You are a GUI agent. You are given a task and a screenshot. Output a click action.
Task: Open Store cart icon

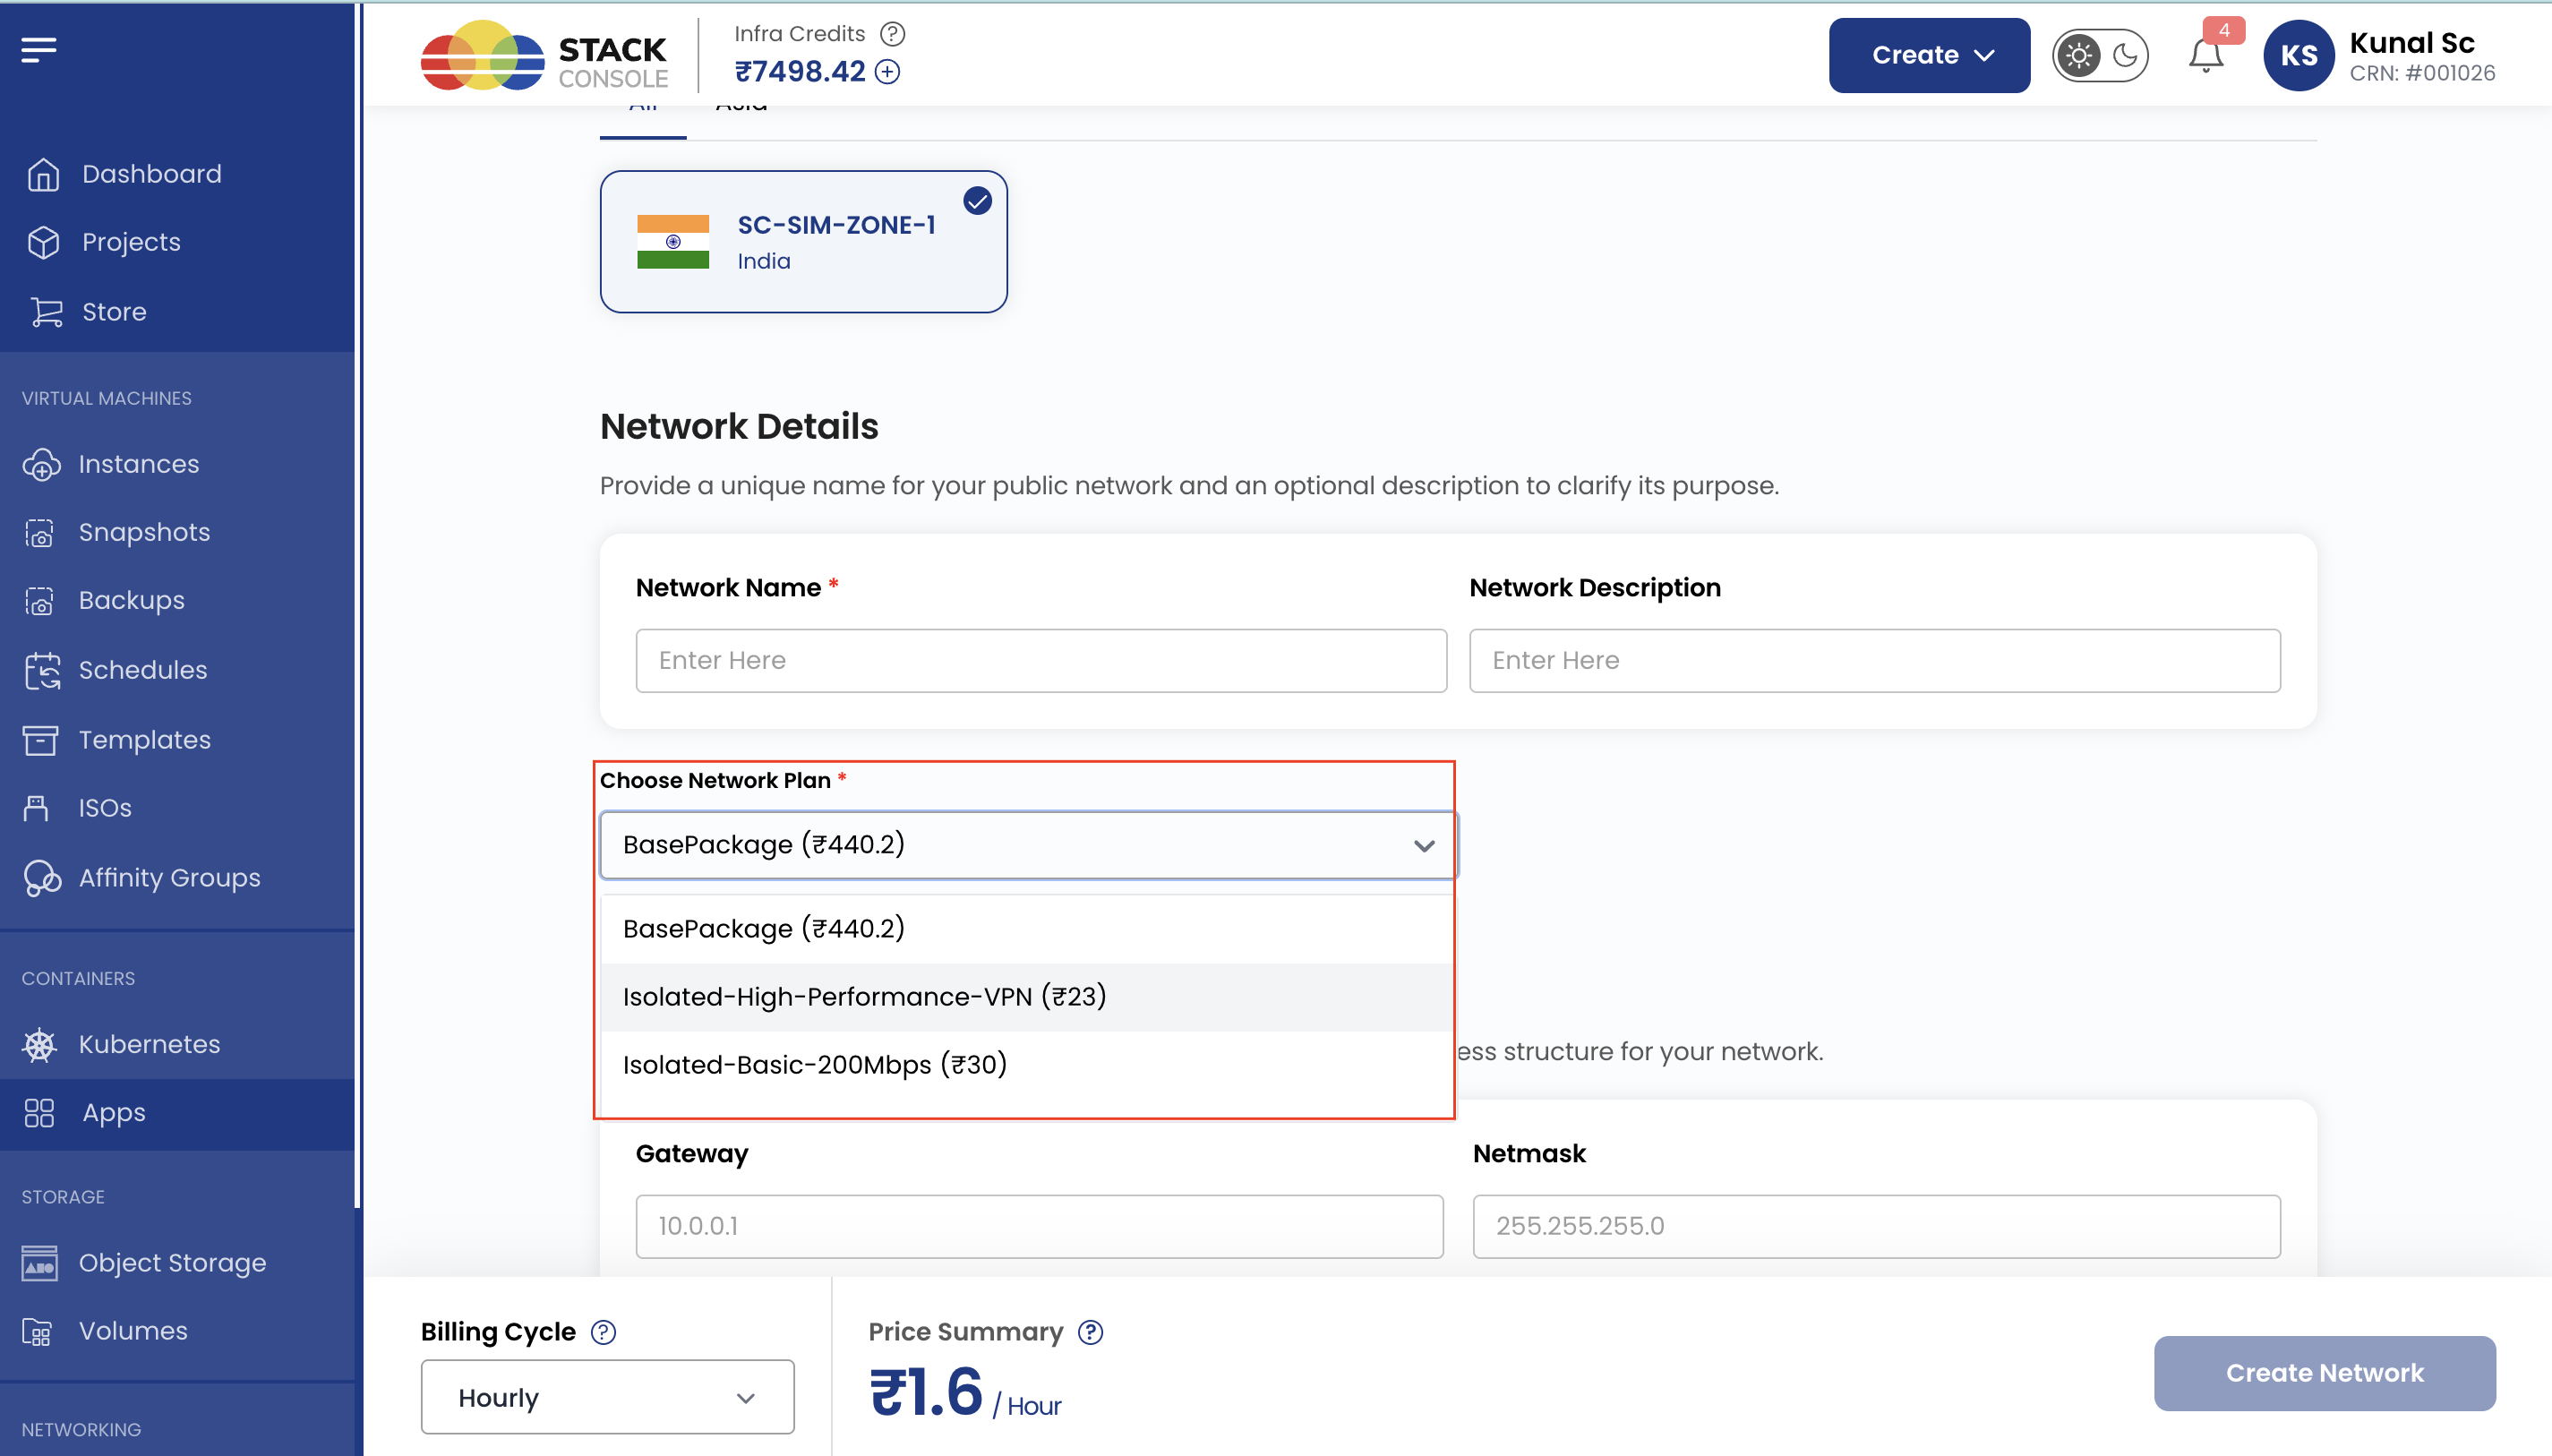(x=45, y=312)
